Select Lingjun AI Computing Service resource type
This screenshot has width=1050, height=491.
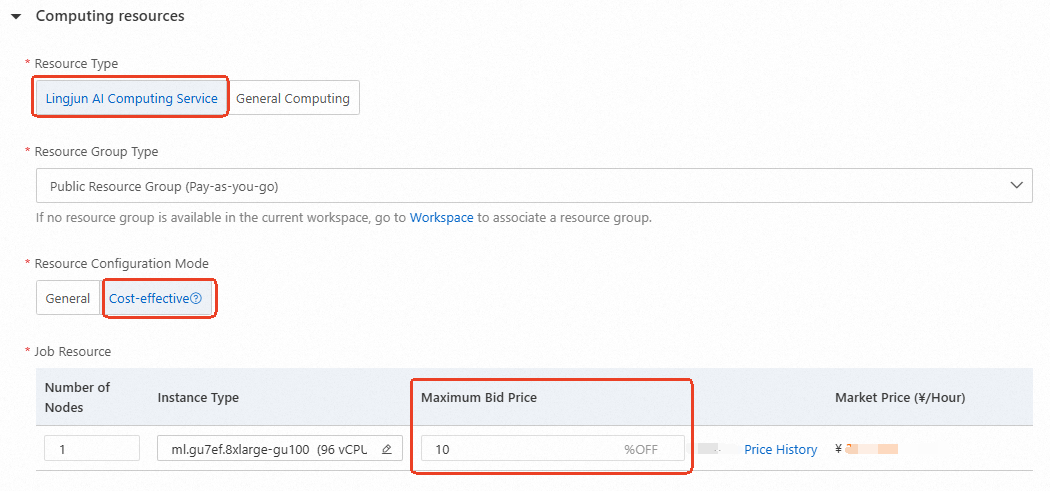pos(131,98)
